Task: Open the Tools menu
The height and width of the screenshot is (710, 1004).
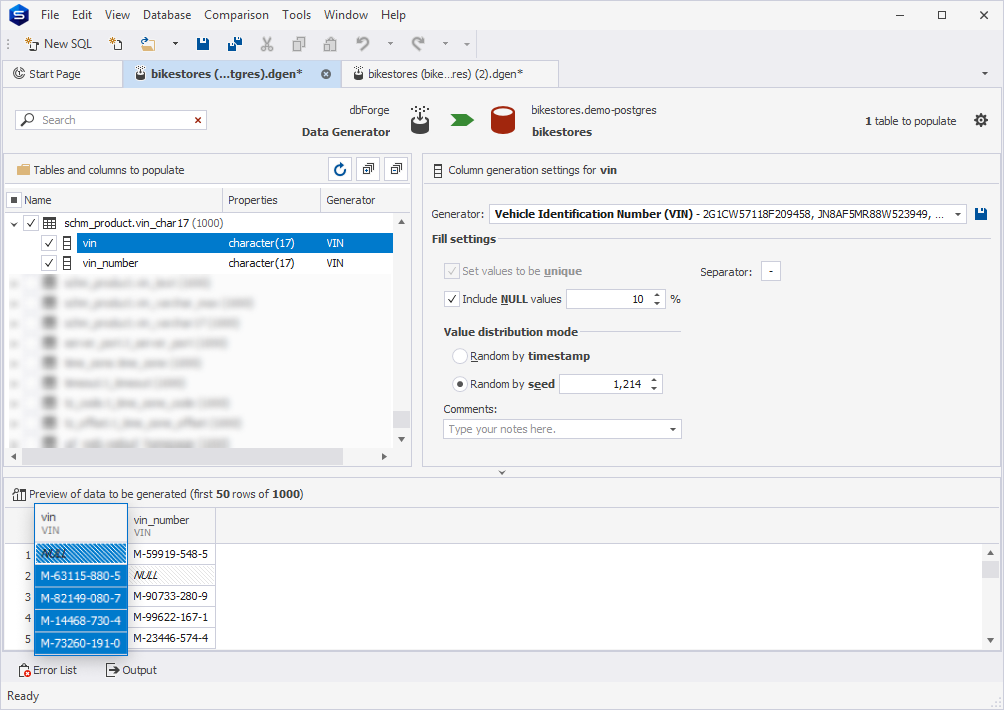Action: [296, 15]
